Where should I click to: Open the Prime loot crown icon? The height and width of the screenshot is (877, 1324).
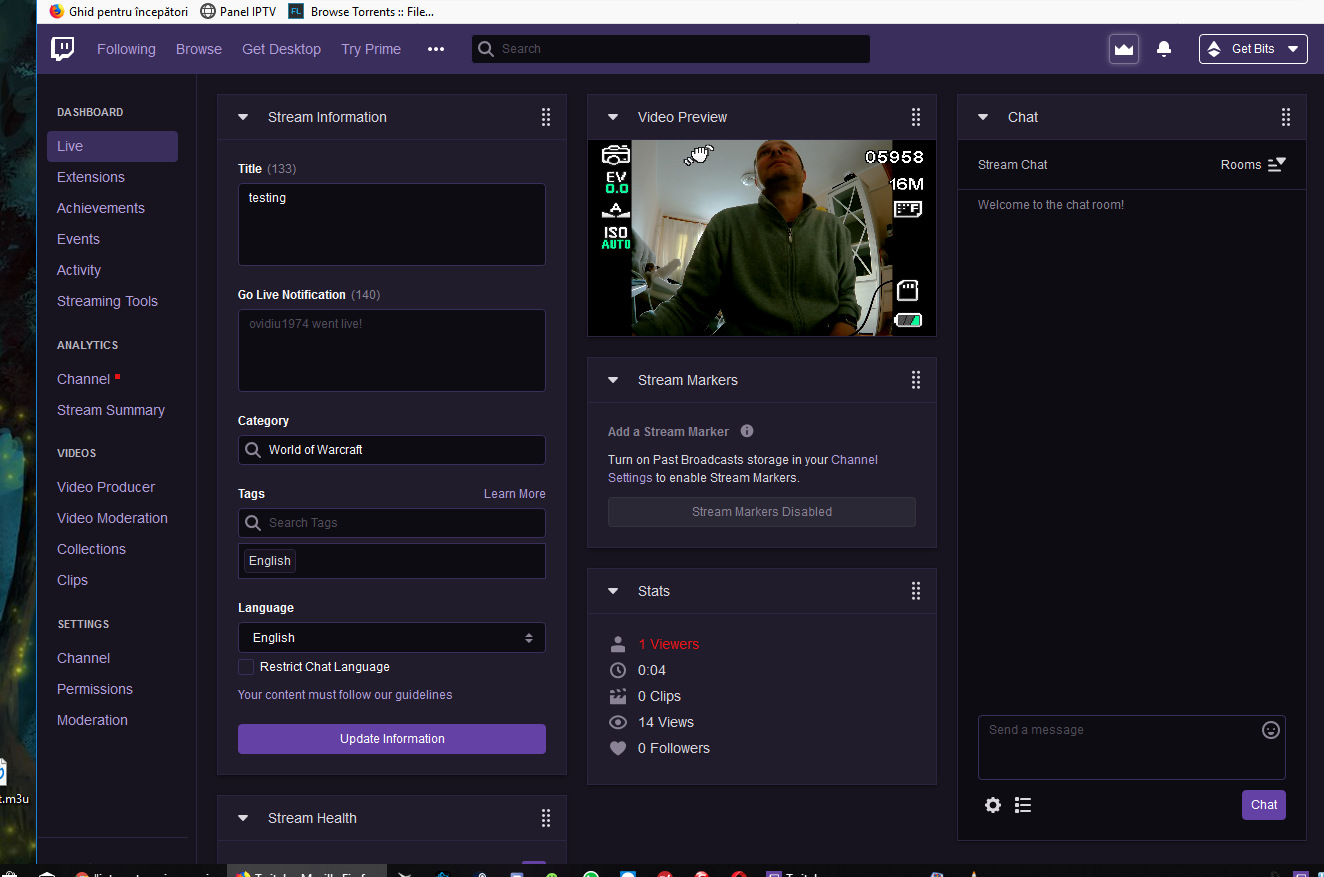pos(1124,49)
